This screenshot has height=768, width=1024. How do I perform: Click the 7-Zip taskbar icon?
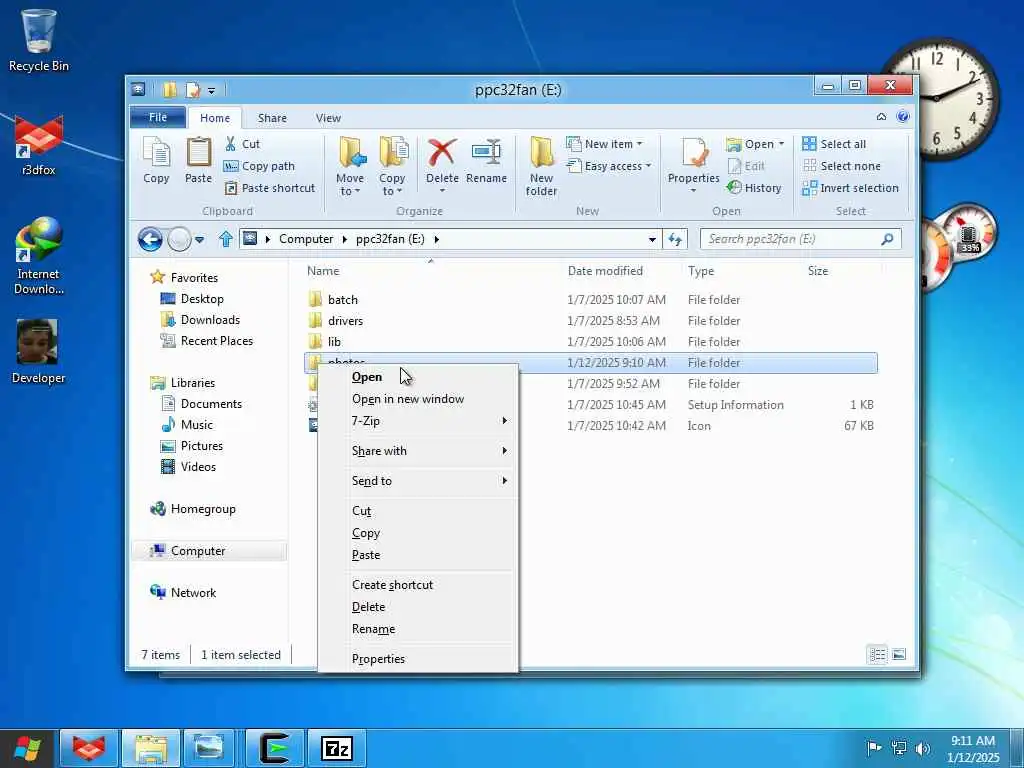[x=337, y=748]
